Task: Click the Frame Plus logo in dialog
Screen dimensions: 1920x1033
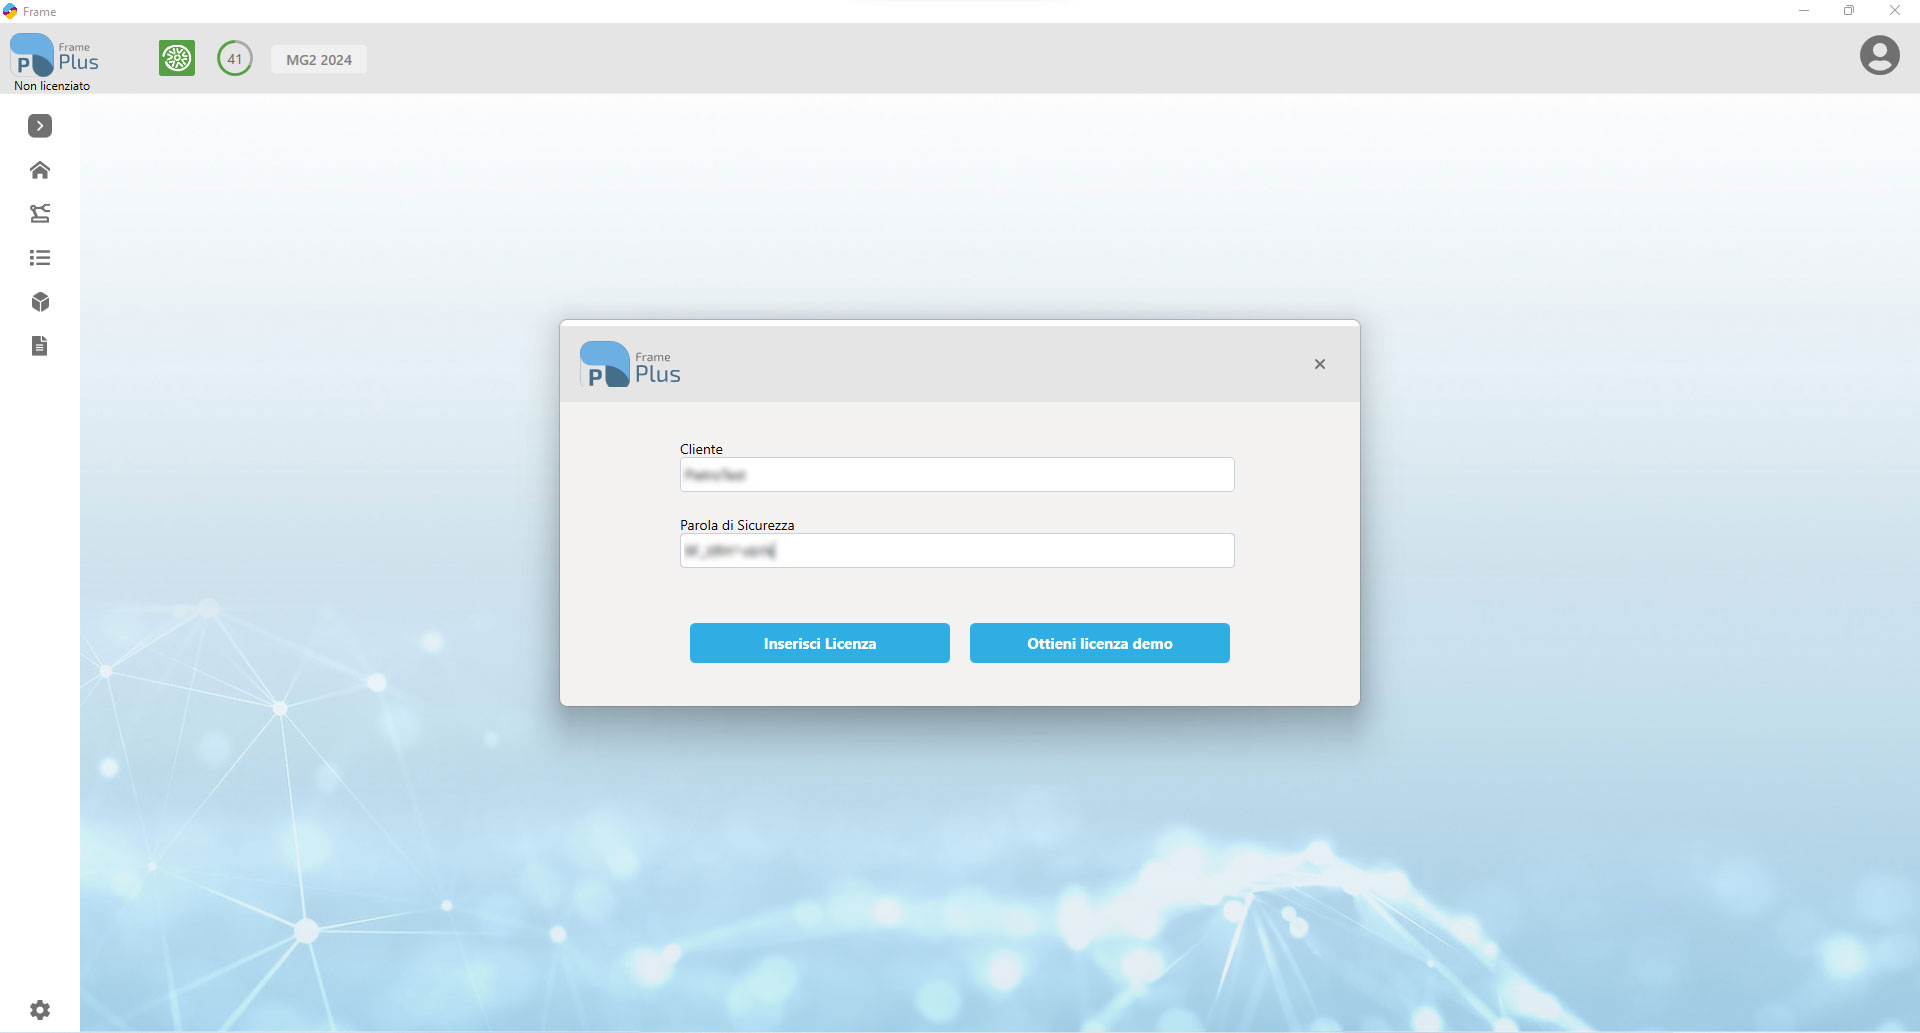Action: click(x=631, y=365)
